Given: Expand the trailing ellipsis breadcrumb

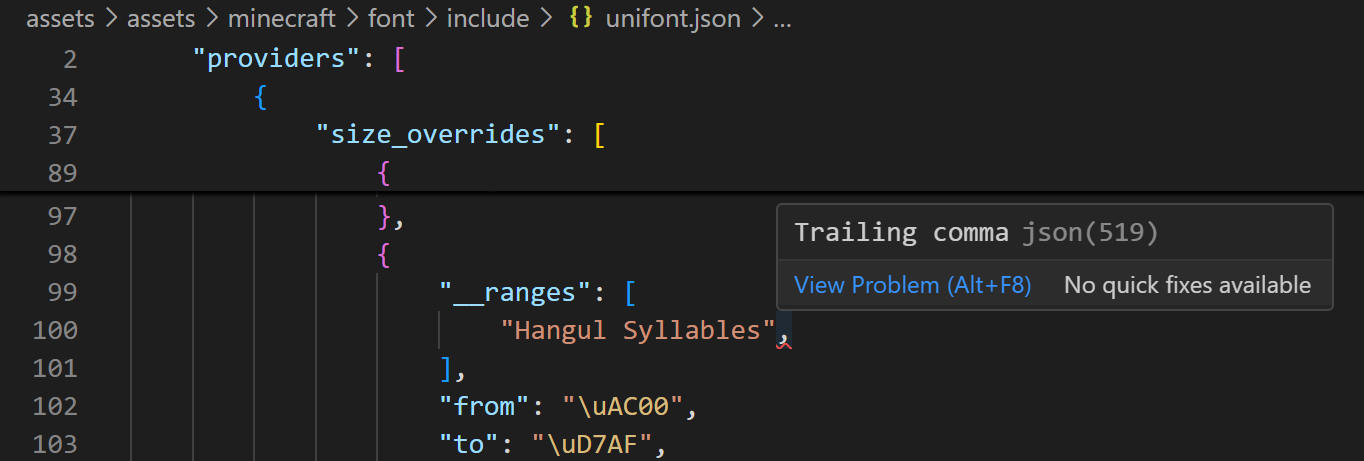Looking at the screenshot, I should point(782,20).
